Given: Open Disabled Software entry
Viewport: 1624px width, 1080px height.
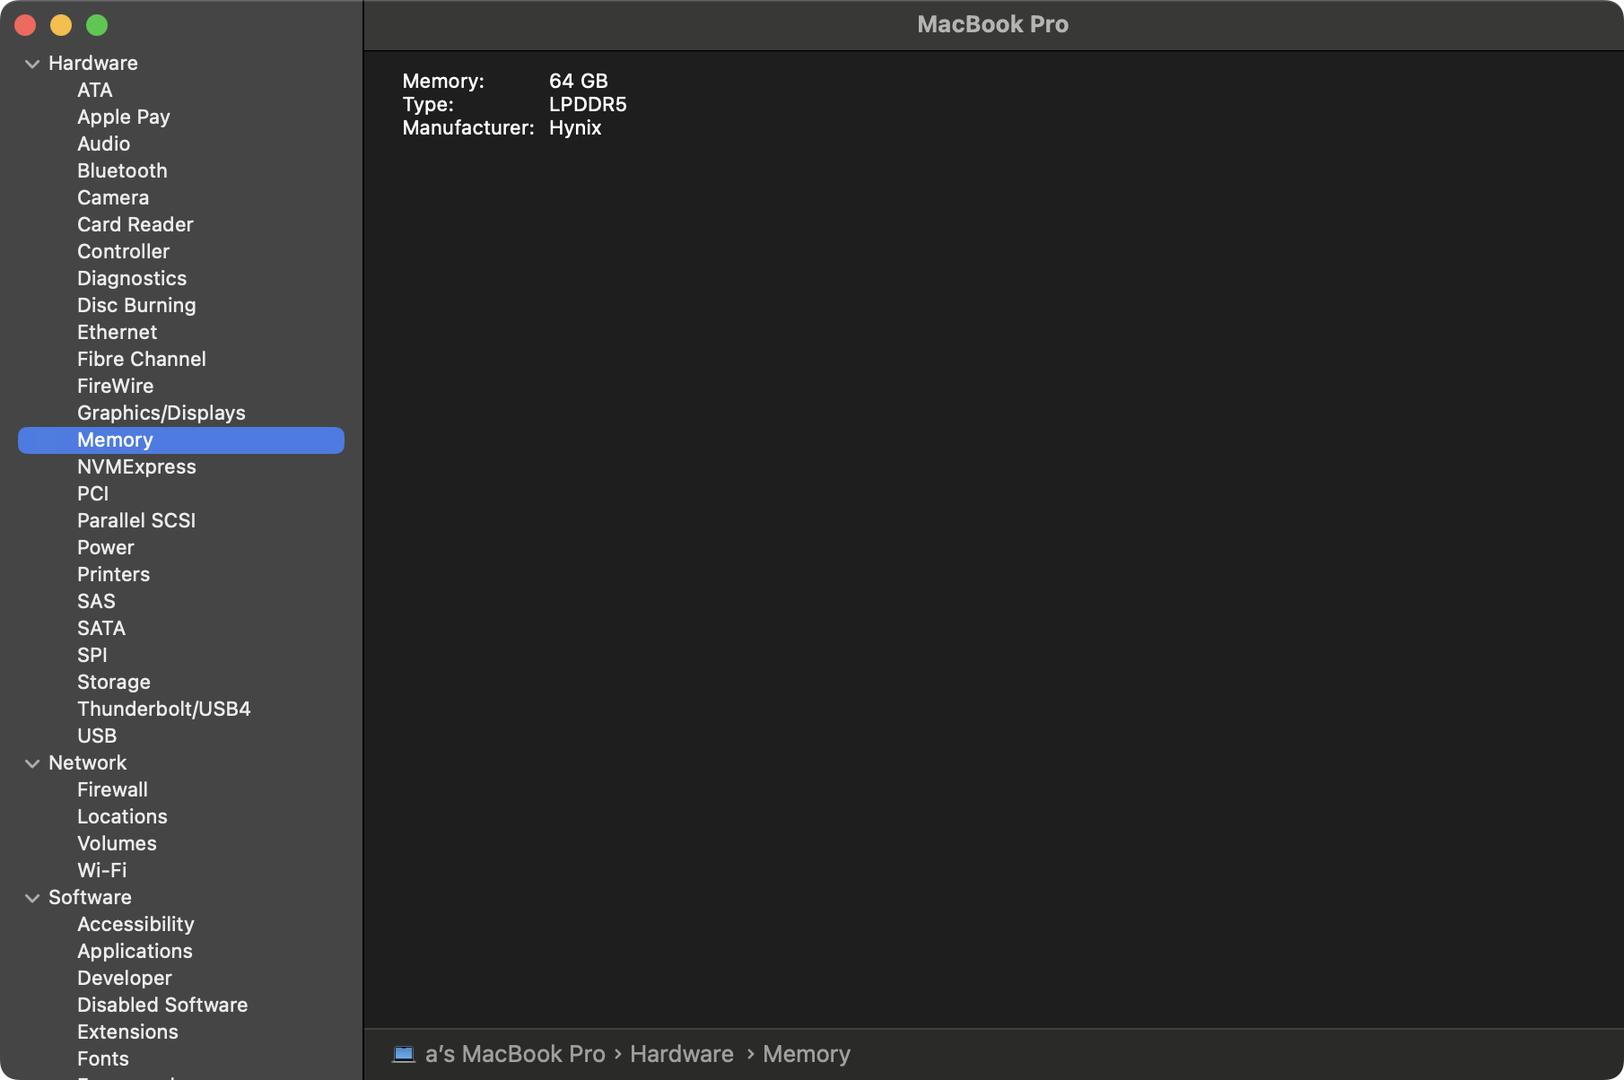Looking at the screenshot, I should point(163,1005).
